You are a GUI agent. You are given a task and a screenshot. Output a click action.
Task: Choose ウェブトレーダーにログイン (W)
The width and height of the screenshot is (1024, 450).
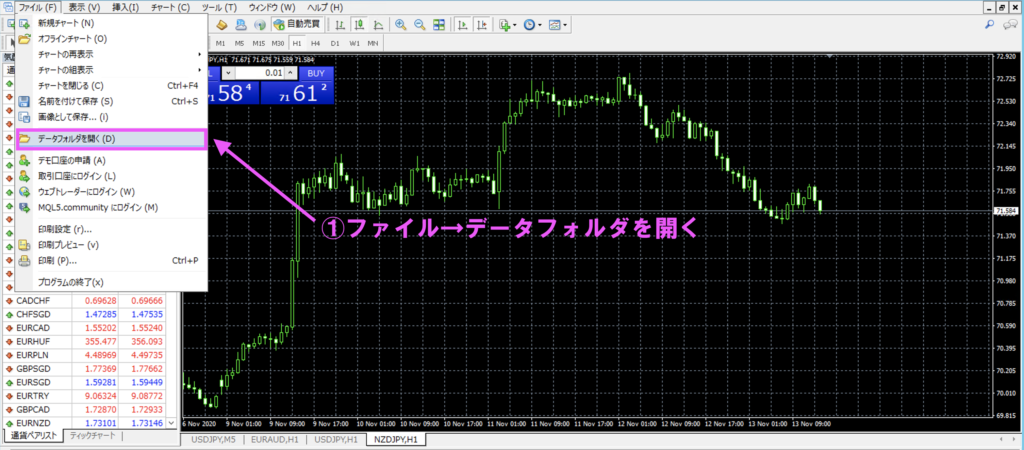pos(111,191)
